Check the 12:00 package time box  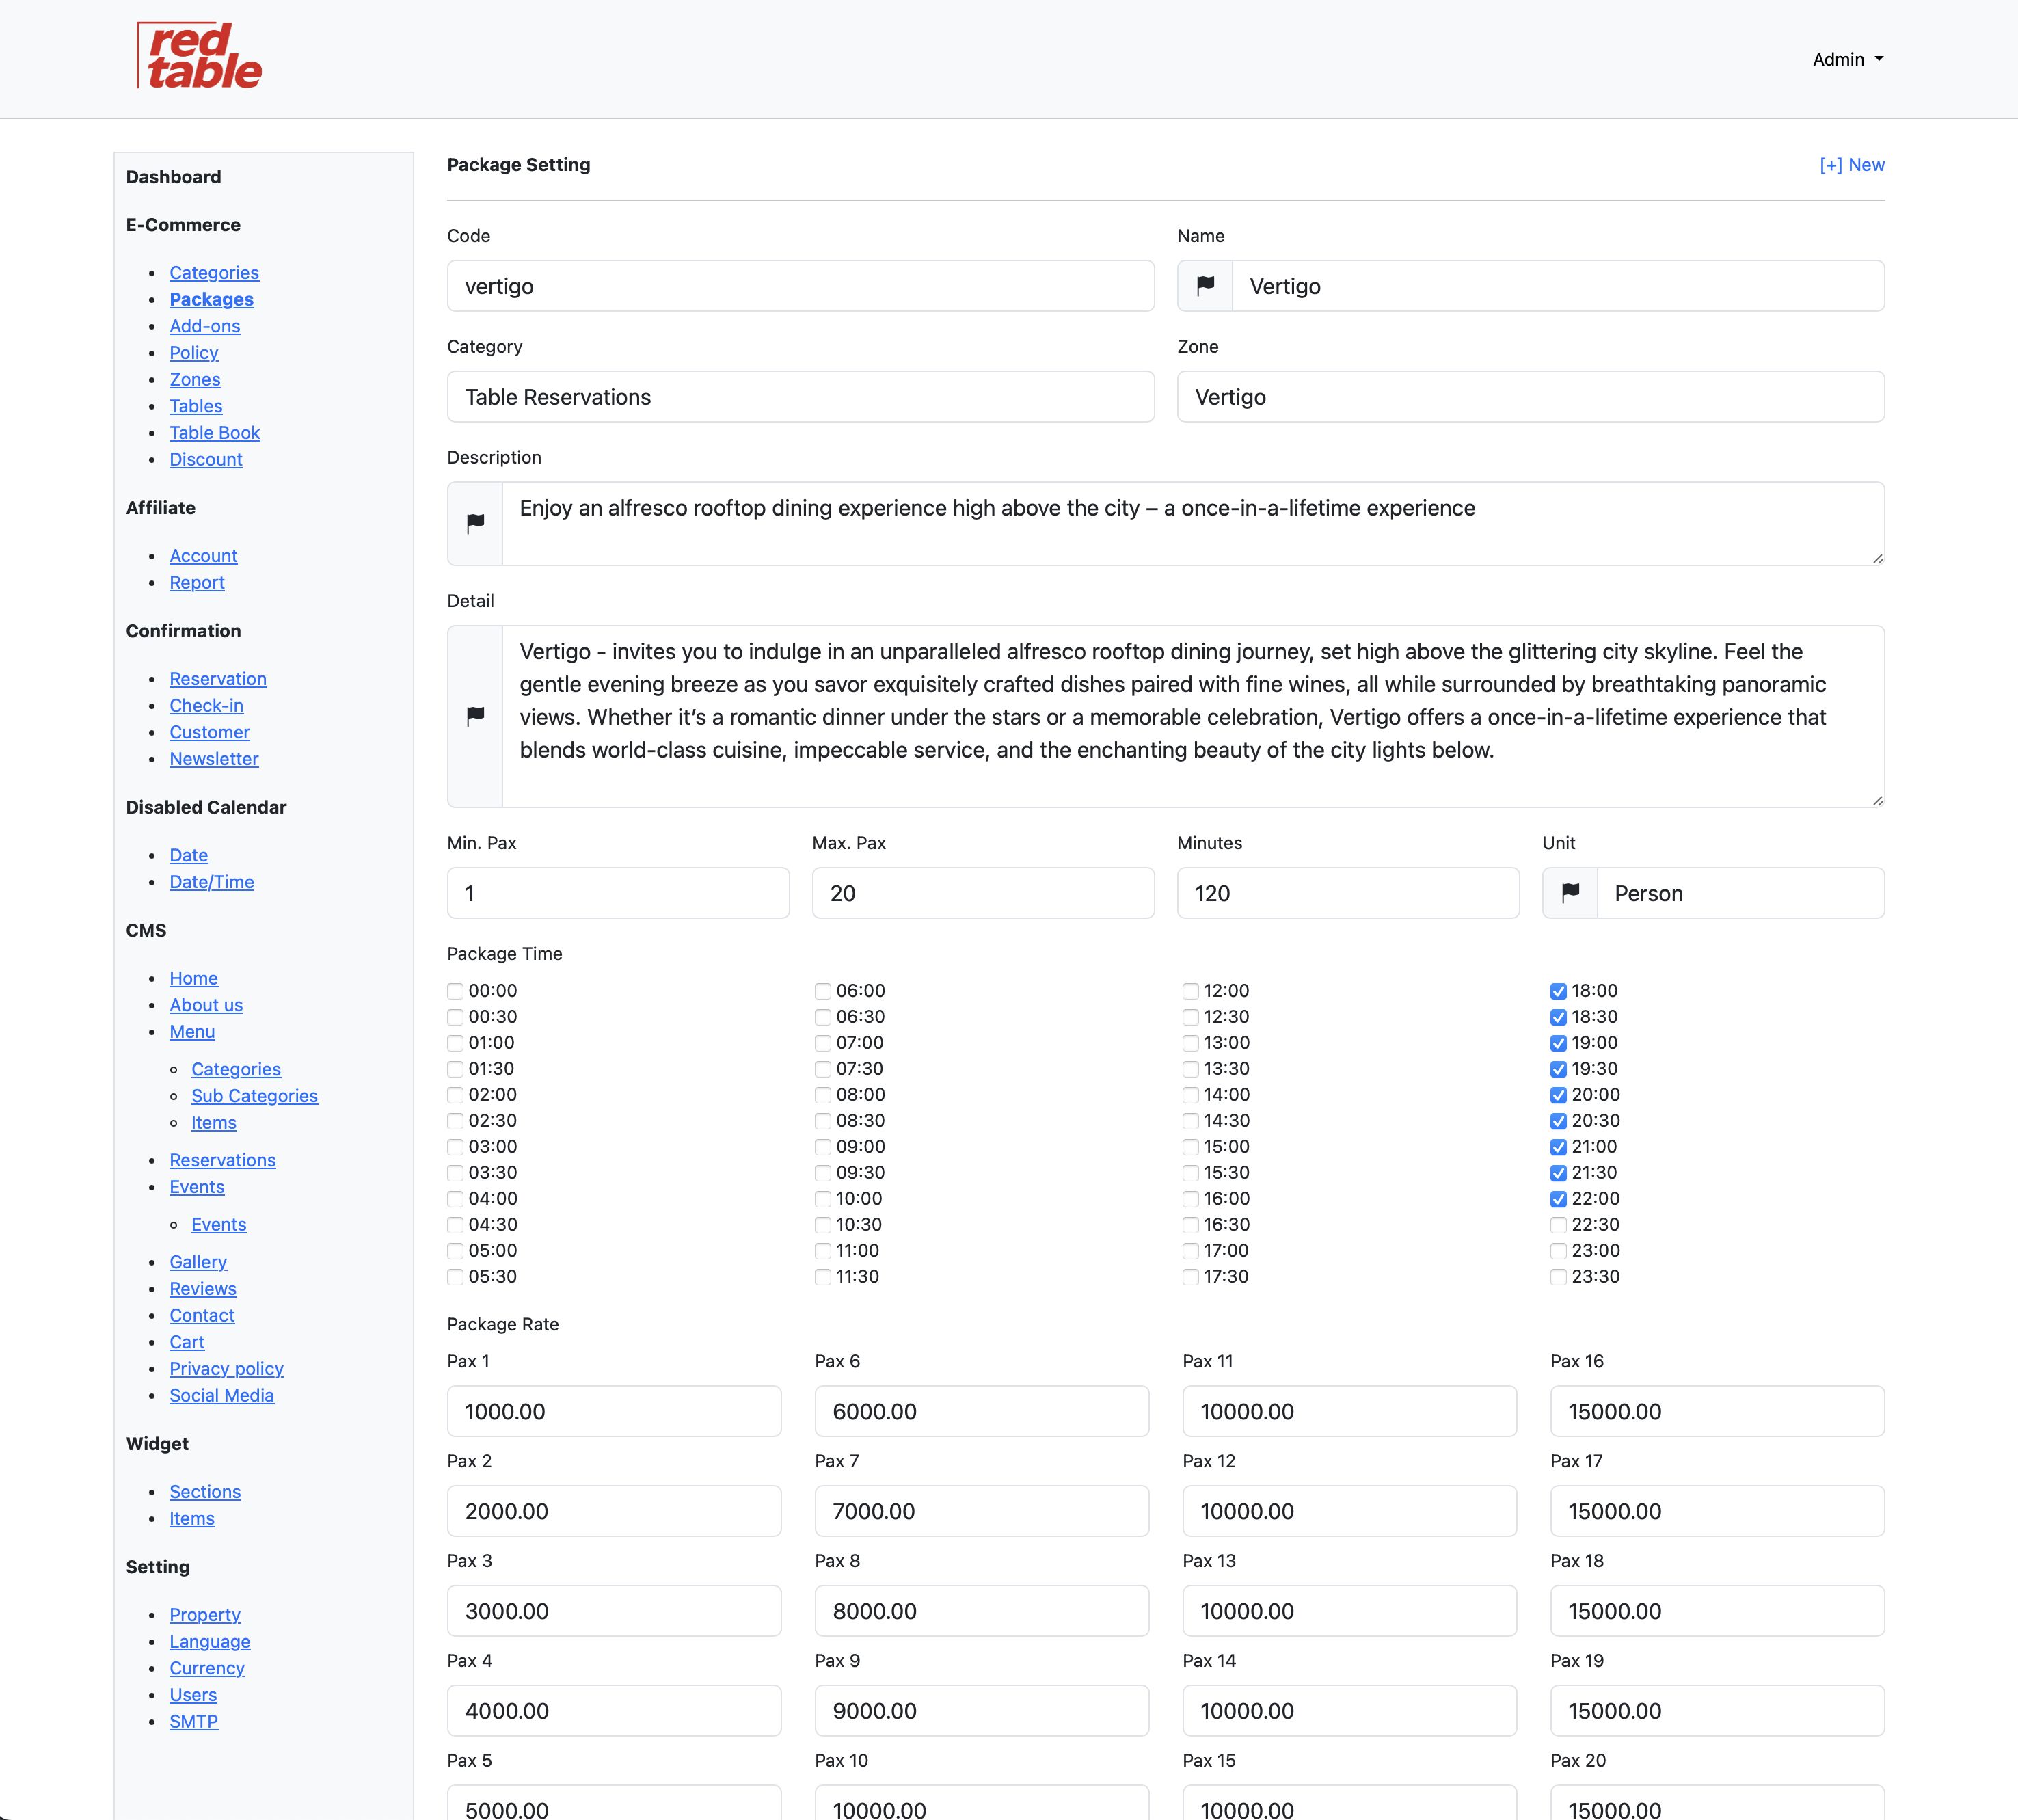(x=1190, y=991)
